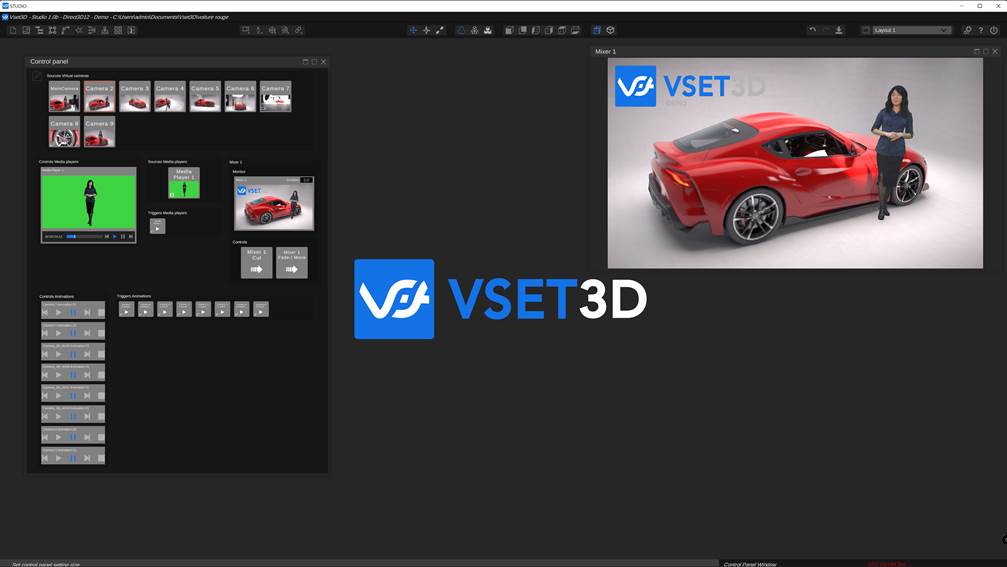Select the Camera 3 thumbnail
This screenshot has height=567, width=1007.
[135, 96]
